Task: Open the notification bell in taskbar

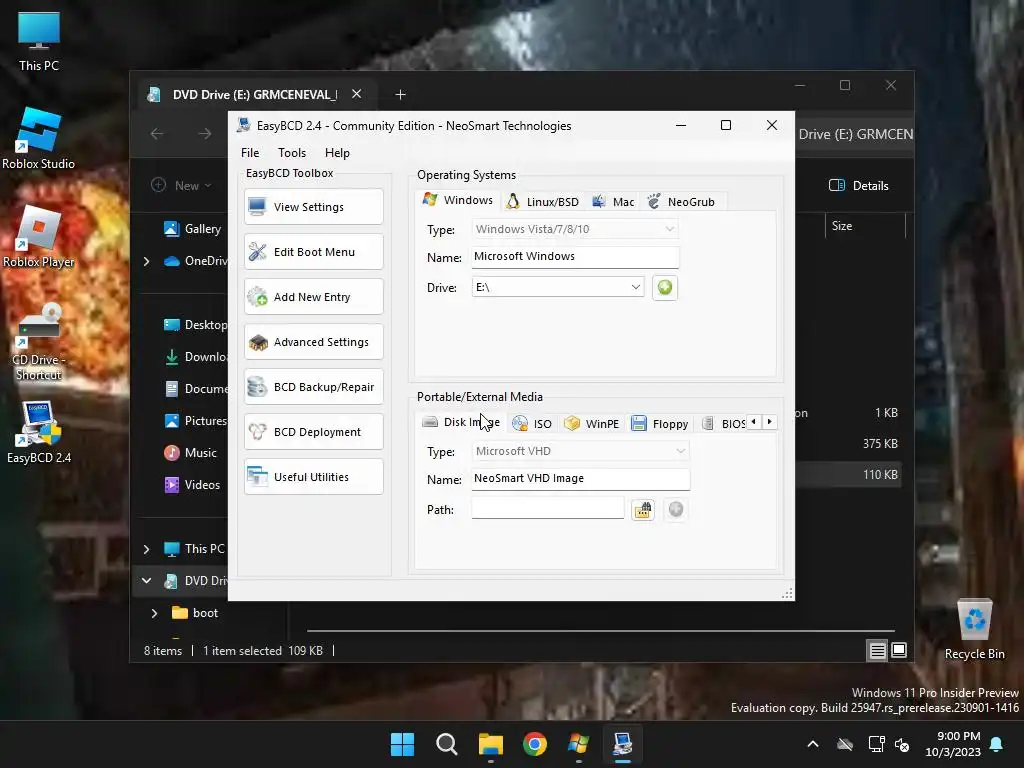Action: click(x=997, y=744)
